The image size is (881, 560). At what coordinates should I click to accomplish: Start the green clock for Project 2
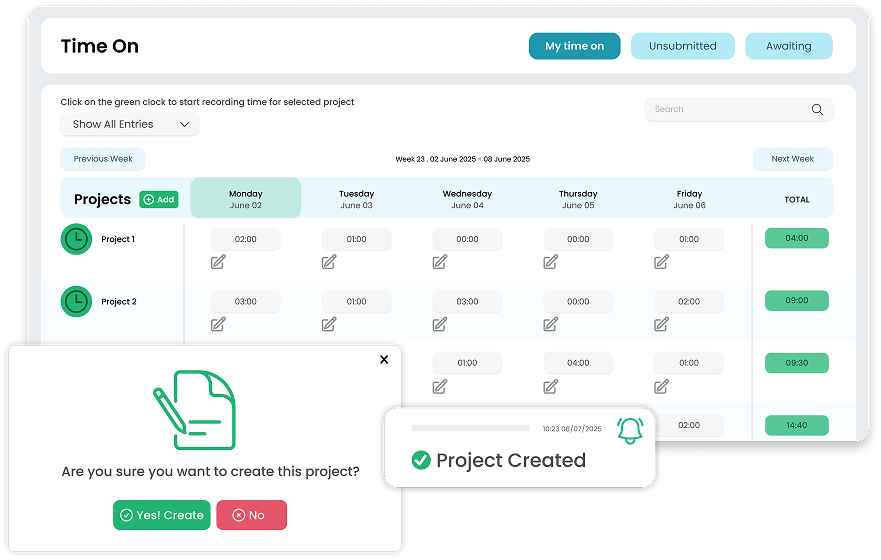pos(76,302)
